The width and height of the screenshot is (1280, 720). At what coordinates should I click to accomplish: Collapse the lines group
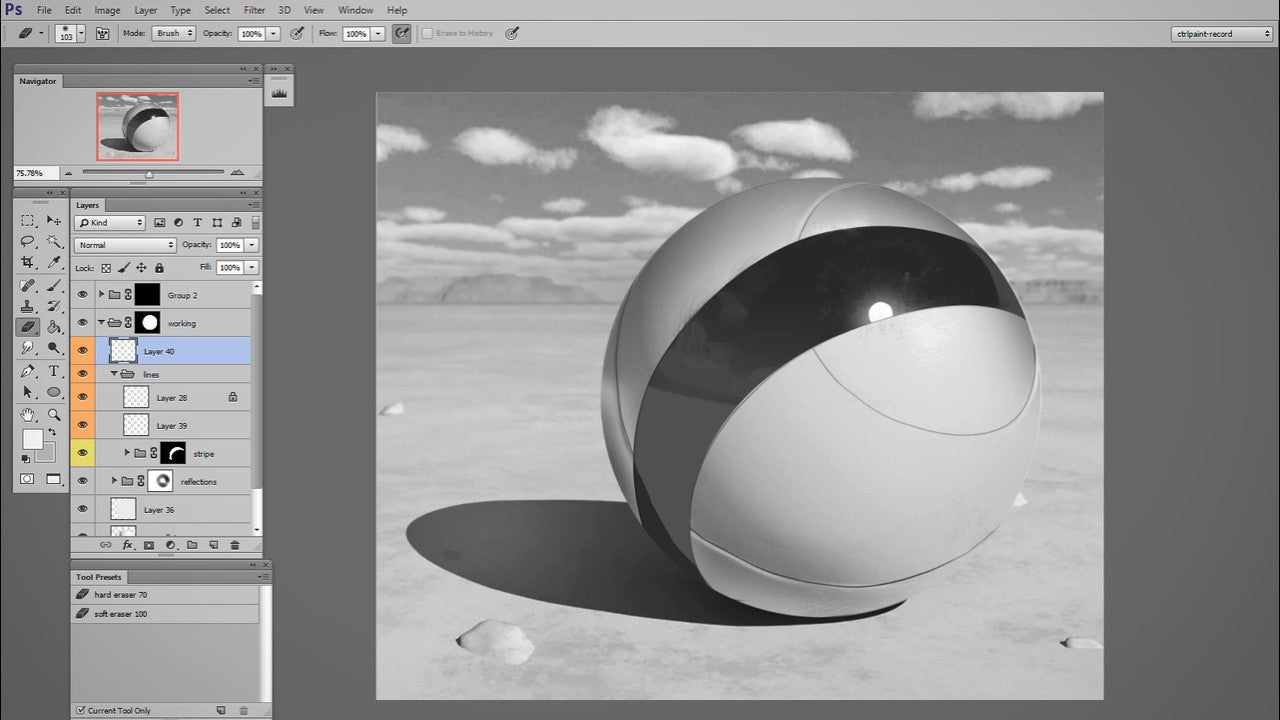point(113,373)
